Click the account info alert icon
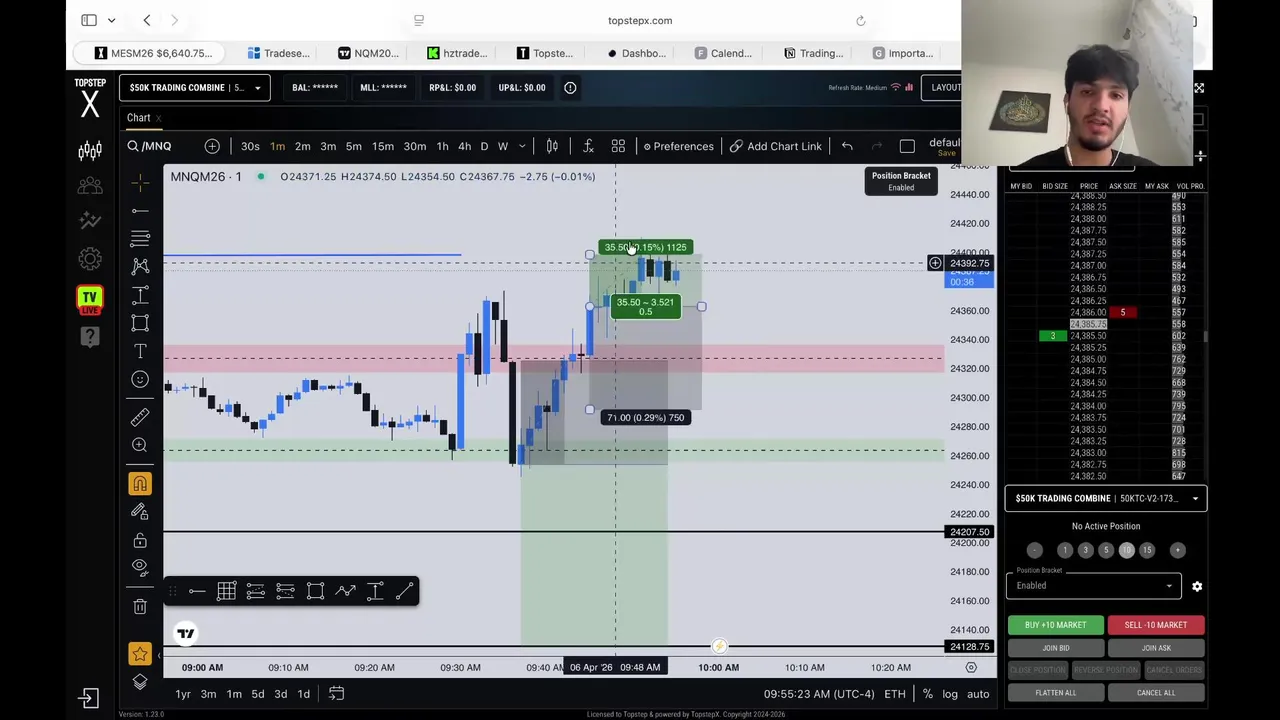 [x=570, y=87]
